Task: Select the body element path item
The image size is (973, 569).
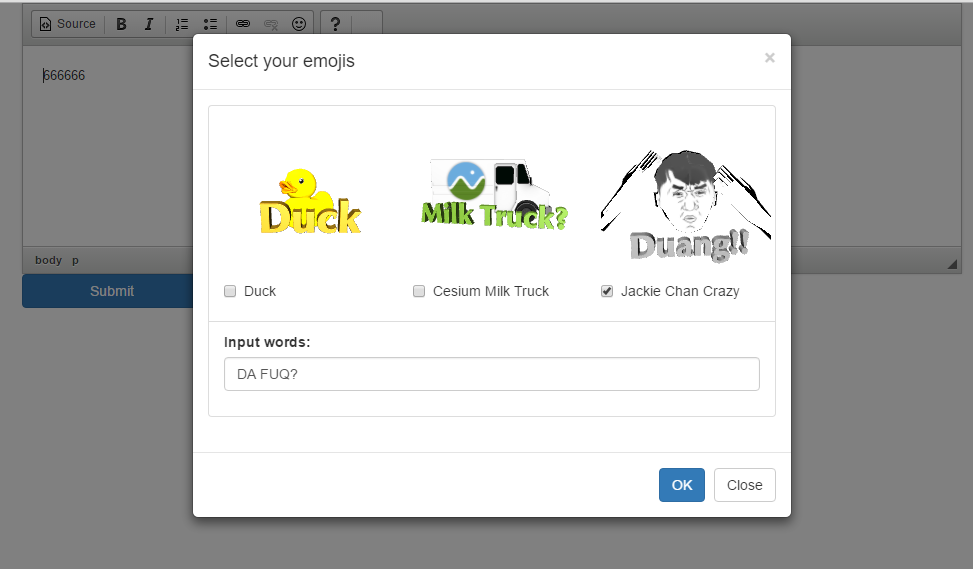Action: pos(48,260)
